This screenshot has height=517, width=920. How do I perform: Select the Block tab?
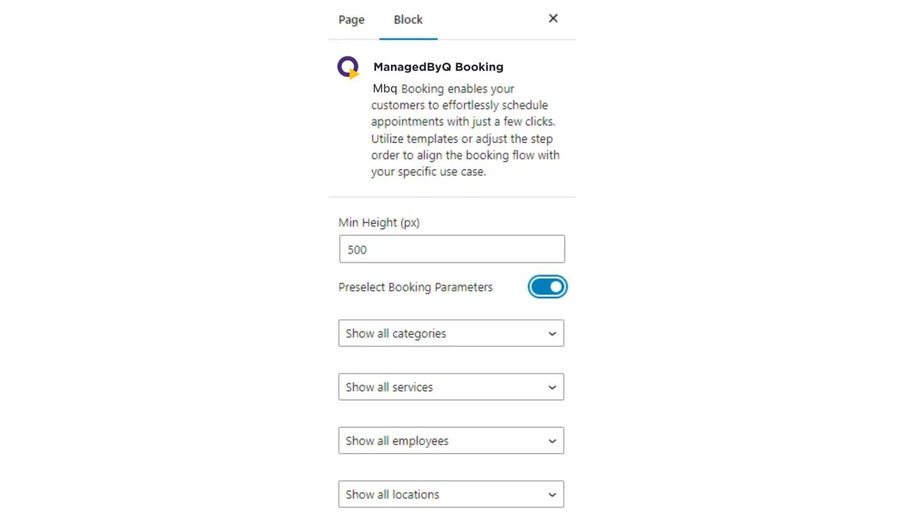pyautogui.click(x=408, y=19)
